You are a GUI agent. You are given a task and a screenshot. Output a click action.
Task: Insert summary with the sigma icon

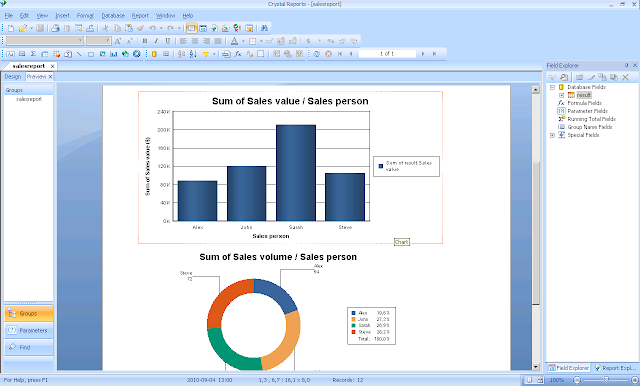[33, 54]
